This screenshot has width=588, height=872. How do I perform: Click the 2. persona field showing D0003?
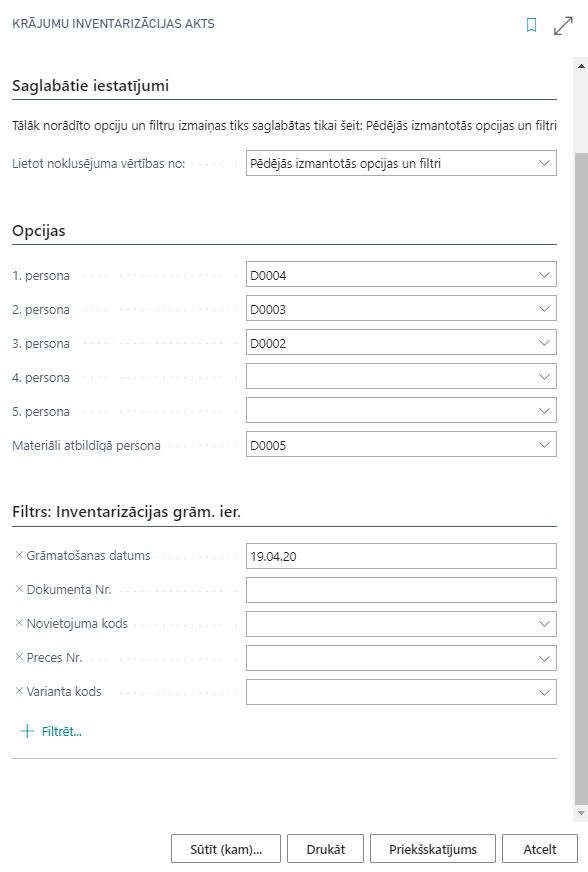pos(401,309)
